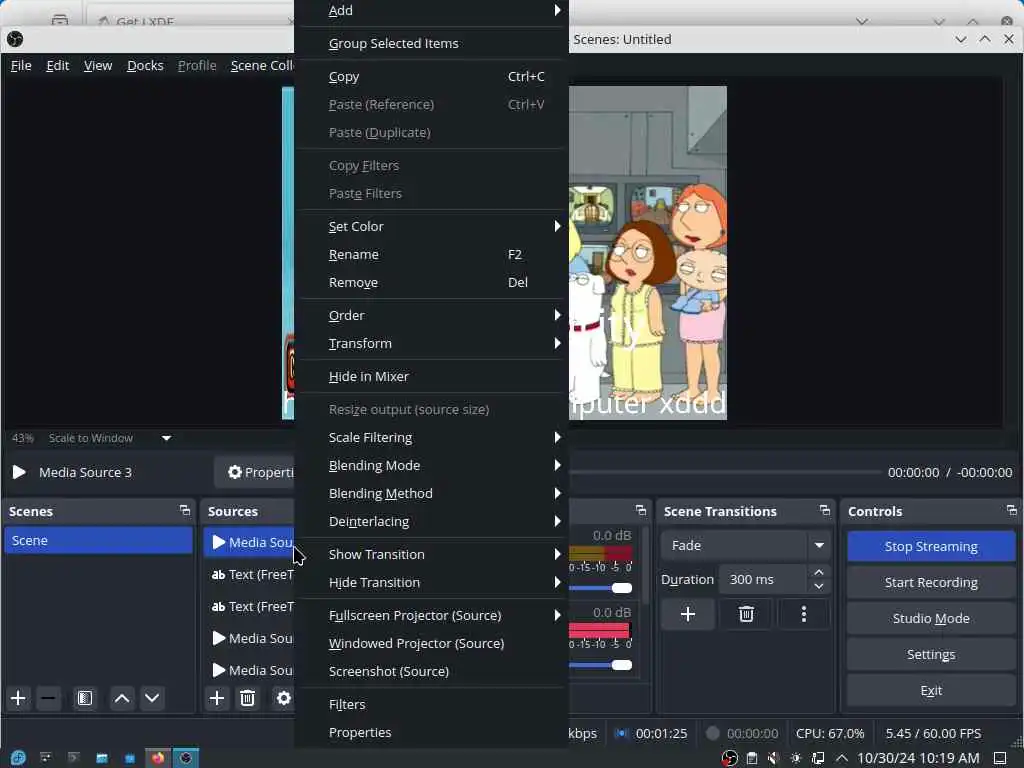Expand the Transform submenu

pos(431,343)
